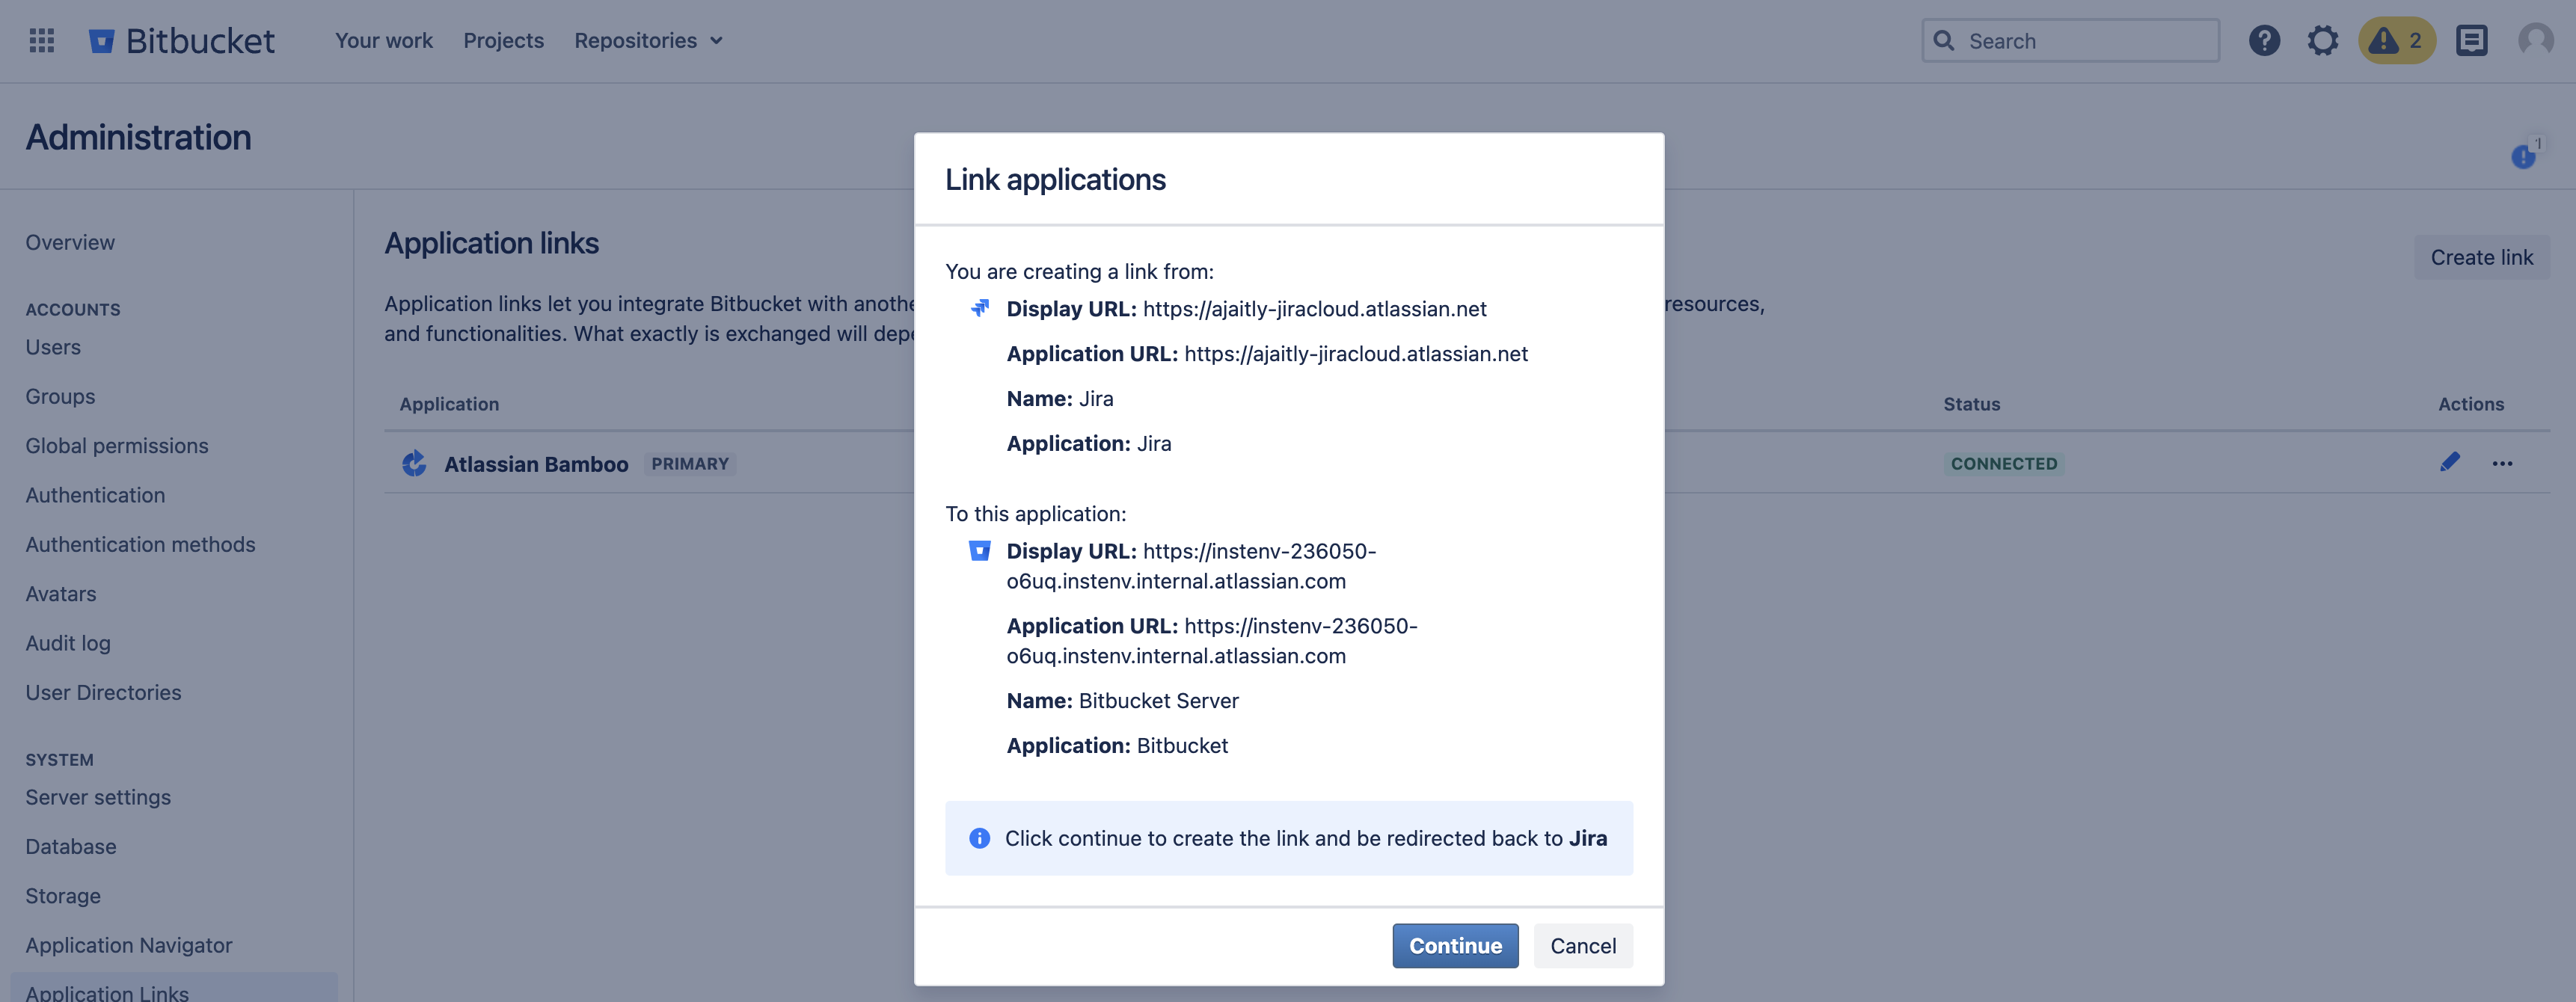Open Server settings in the sidebar
2576x1002 pixels.
[98, 797]
